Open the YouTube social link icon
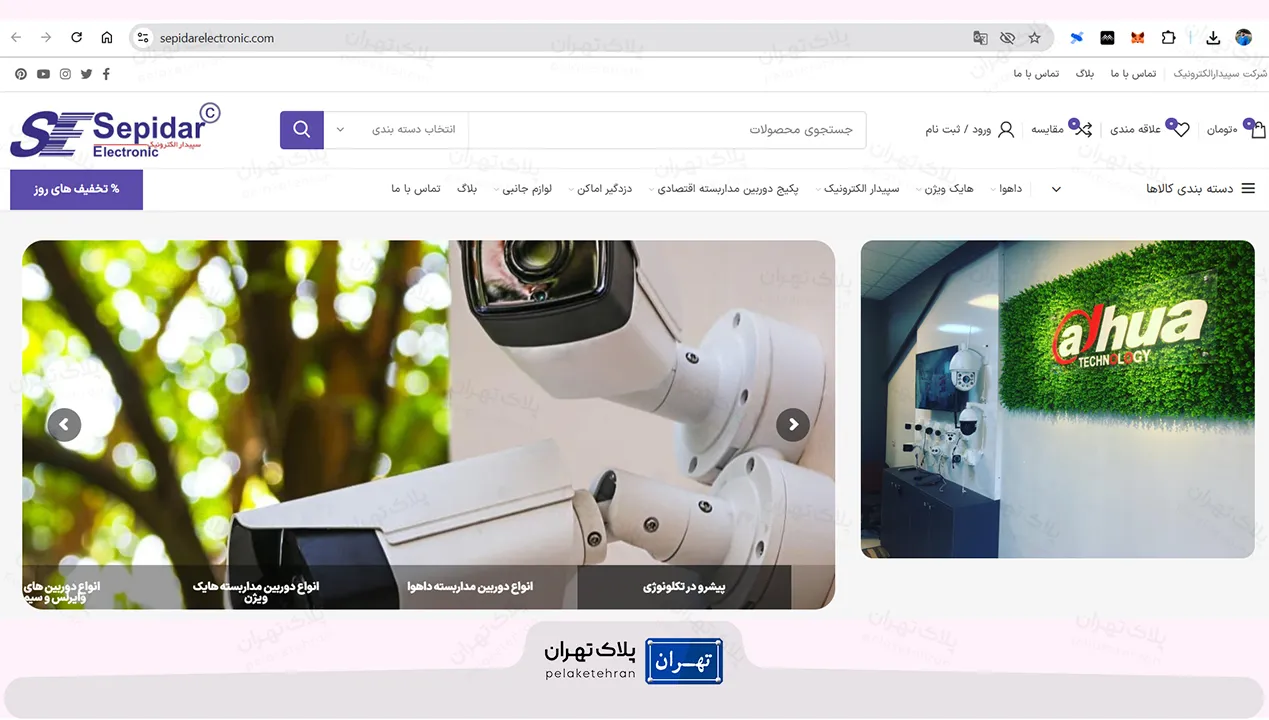 coord(43,74)
